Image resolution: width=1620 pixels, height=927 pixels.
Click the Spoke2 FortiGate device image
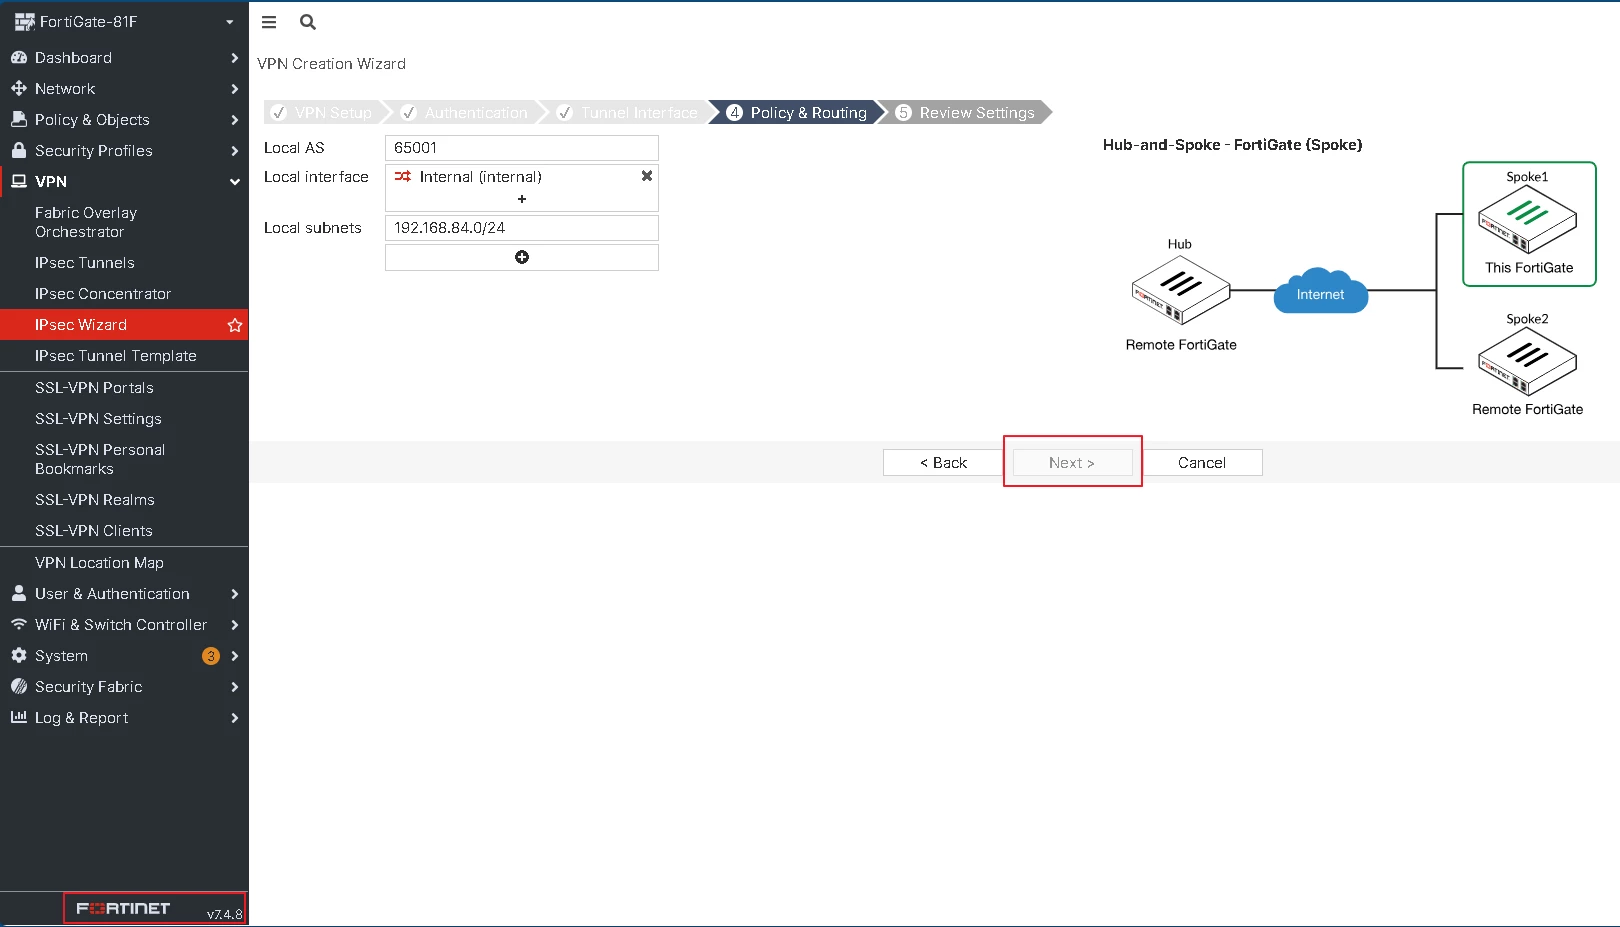click(x=1528, y=361)
